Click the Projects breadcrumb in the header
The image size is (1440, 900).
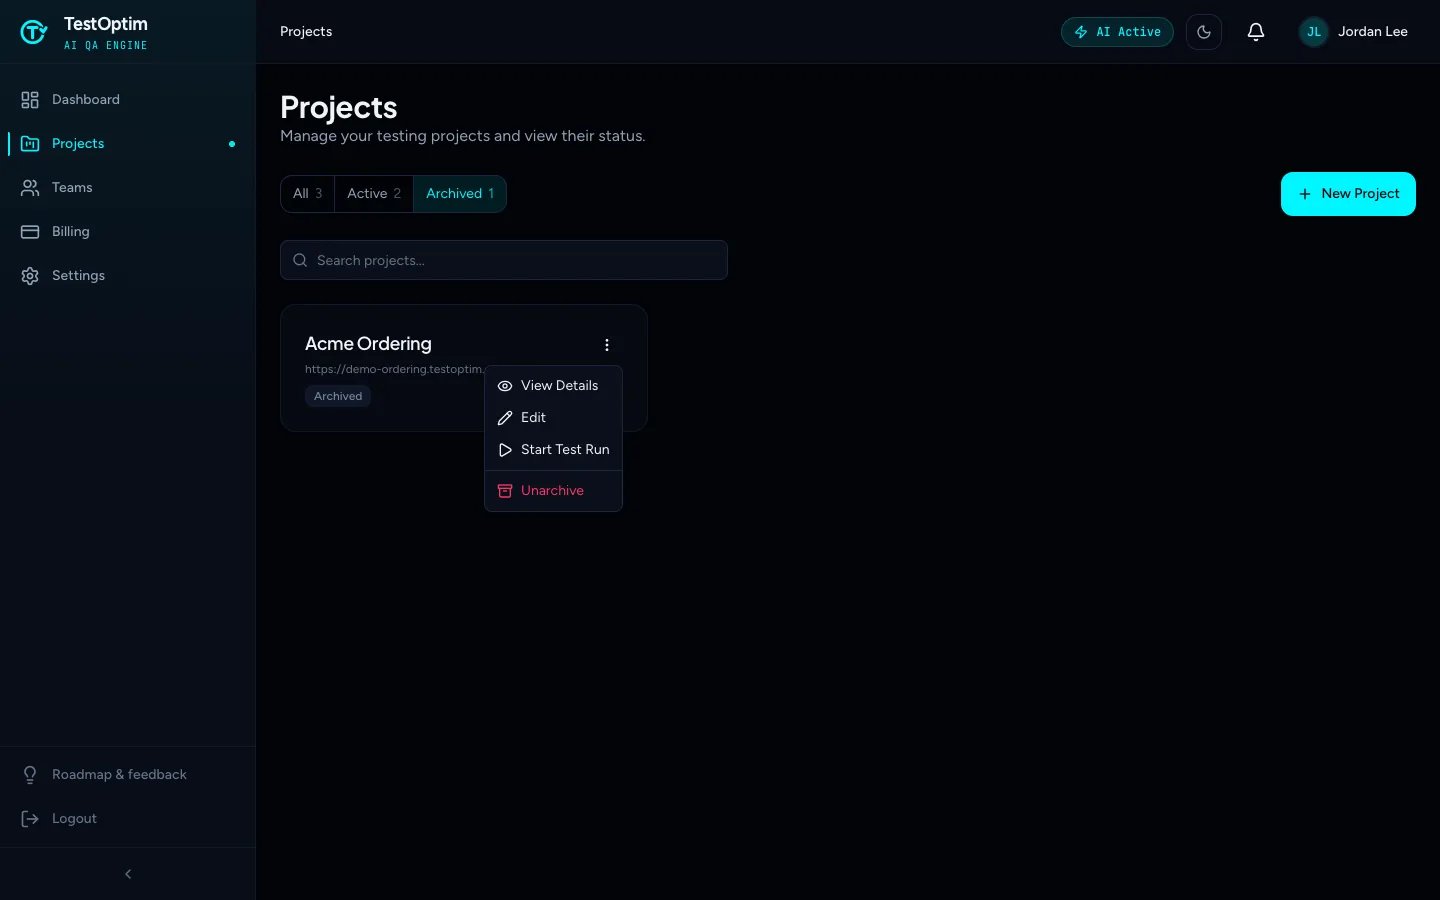click(306, 32)
